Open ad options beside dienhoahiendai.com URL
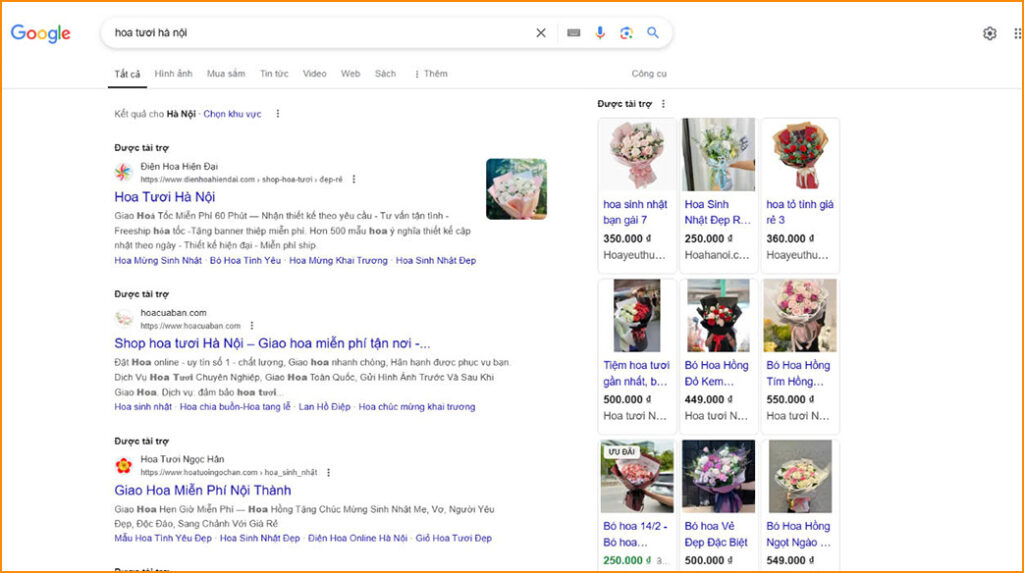Screen dimensions: 1024x573 (x=354, y=179)
